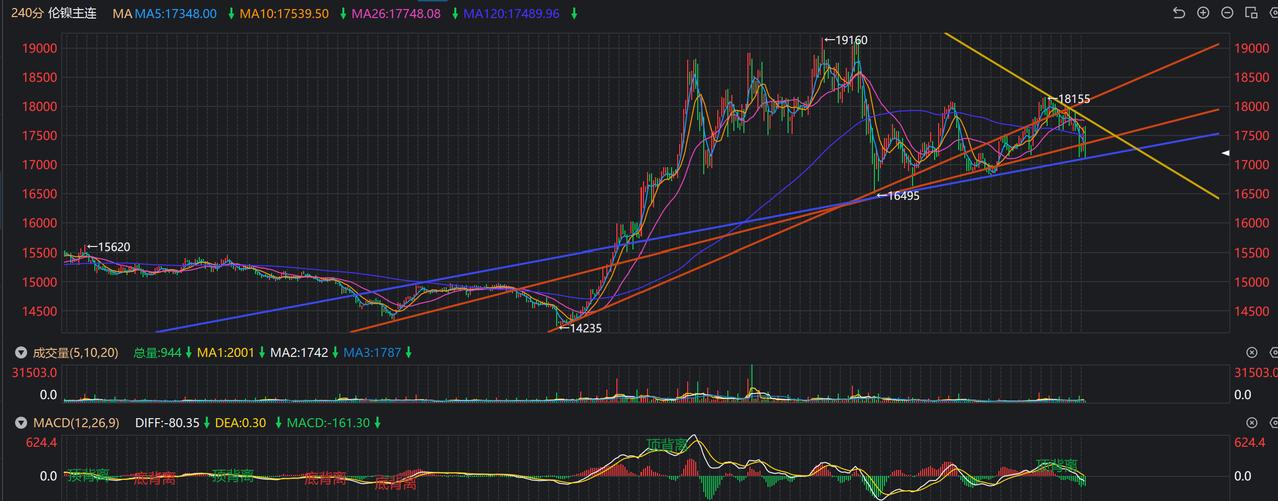Click the green arrow after MA120 value
The height and width of the screenshot is (501, 1278).
click(573, 14)
